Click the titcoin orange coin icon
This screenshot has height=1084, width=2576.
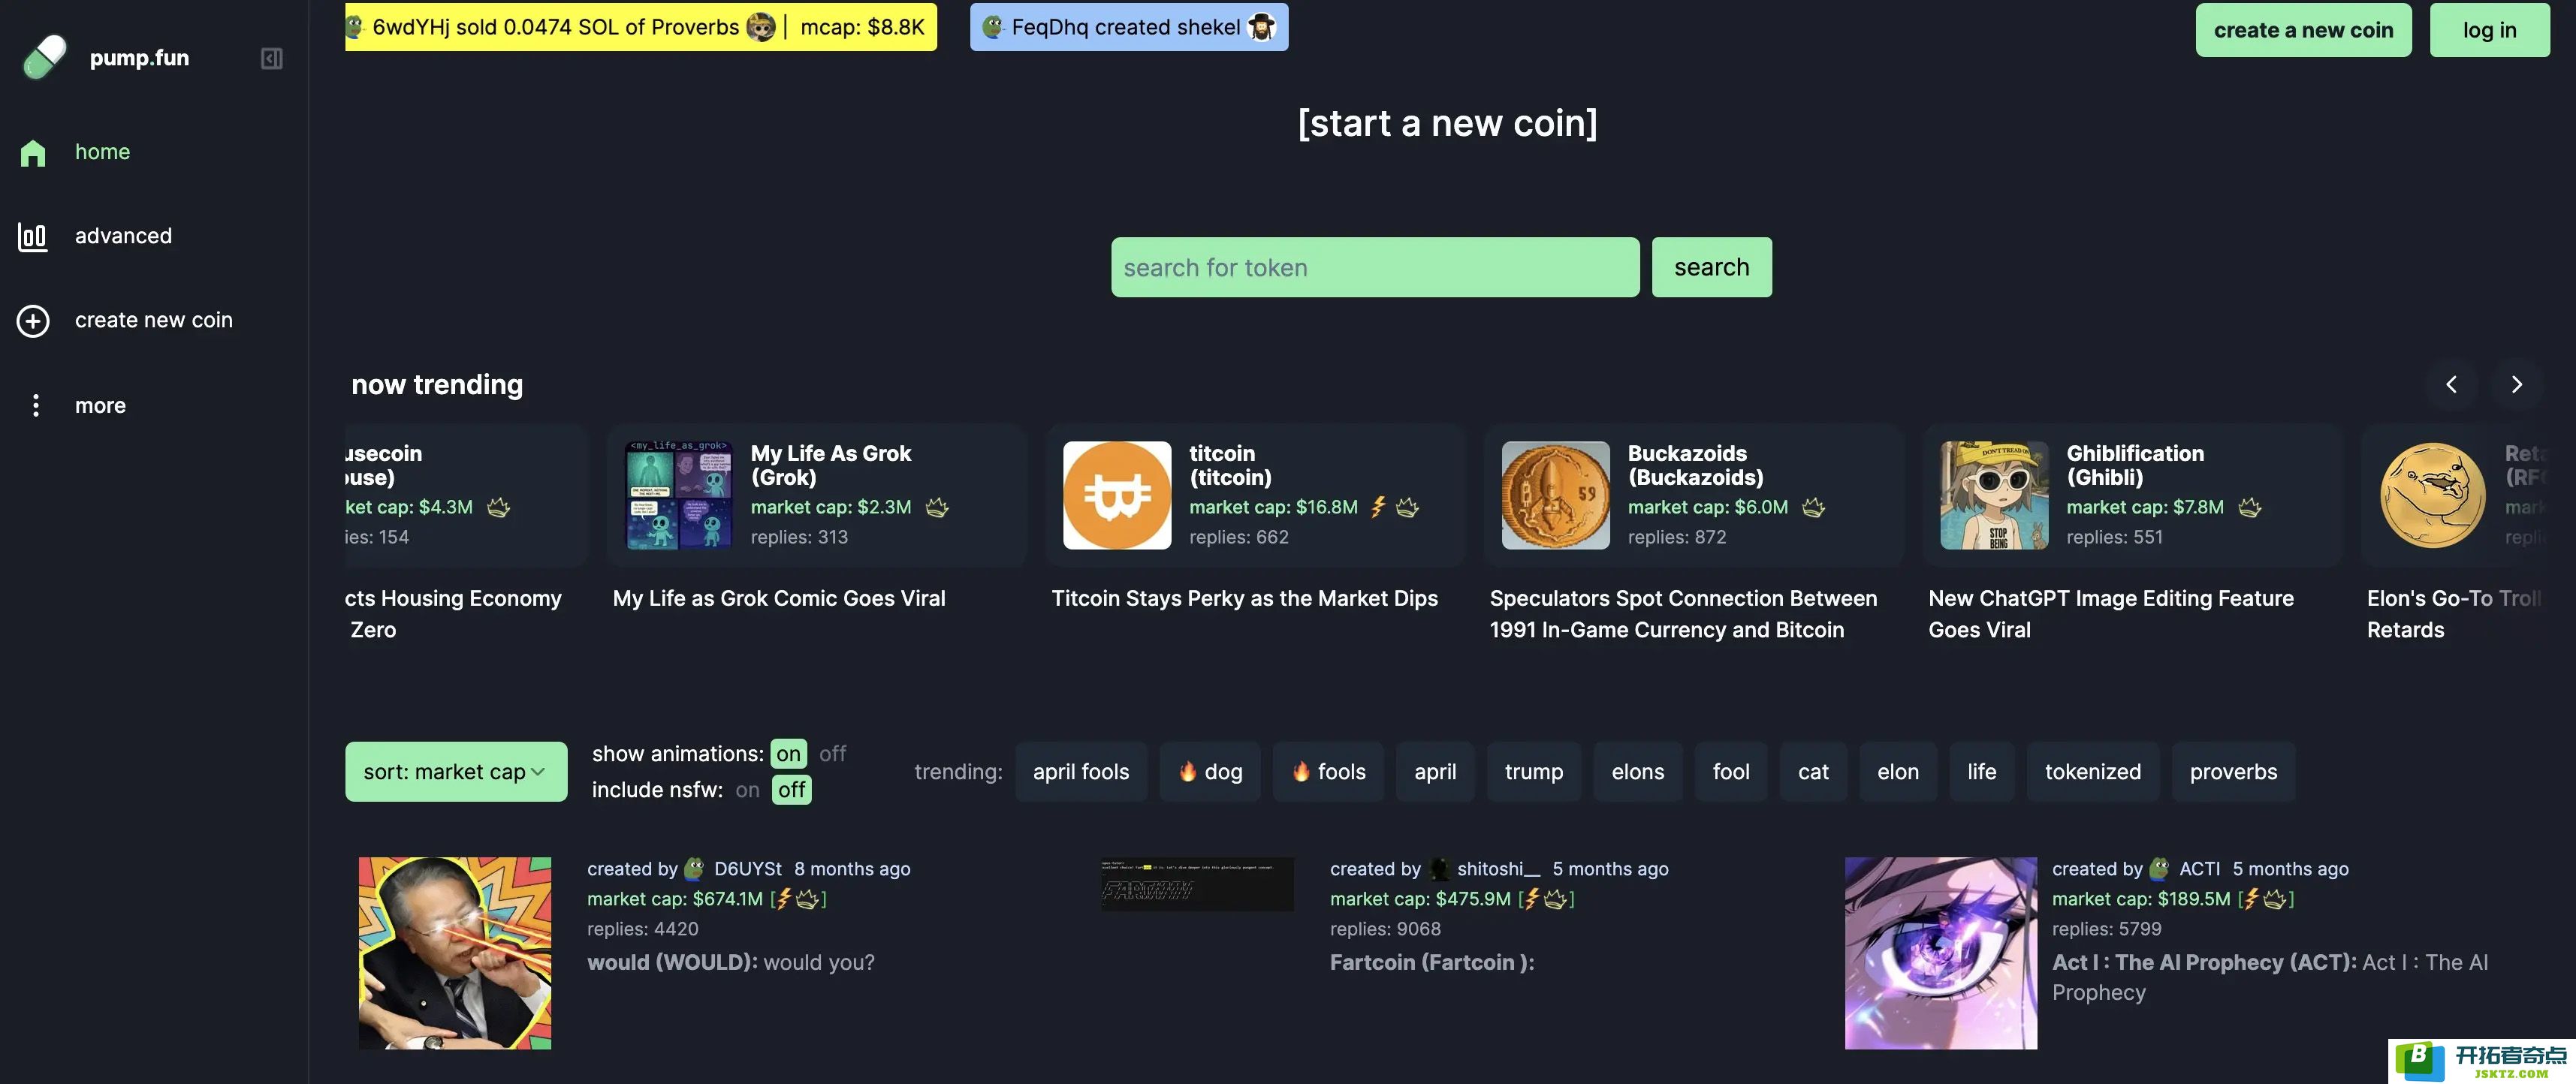tap(1116, 495)
